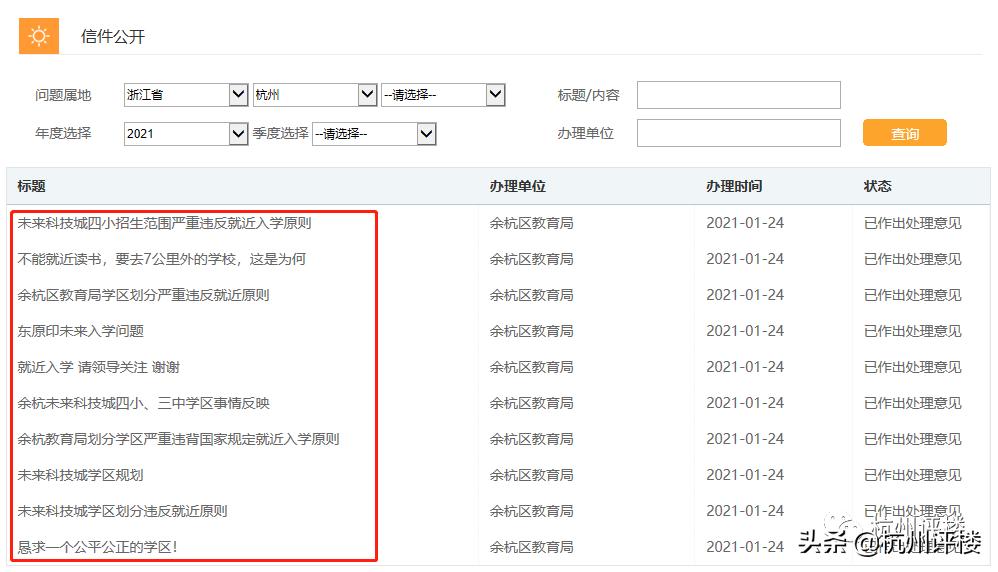Focus the 办理单位 search input field
The height and width of the screenshot is (572, 998).
(x=738, y=133)
